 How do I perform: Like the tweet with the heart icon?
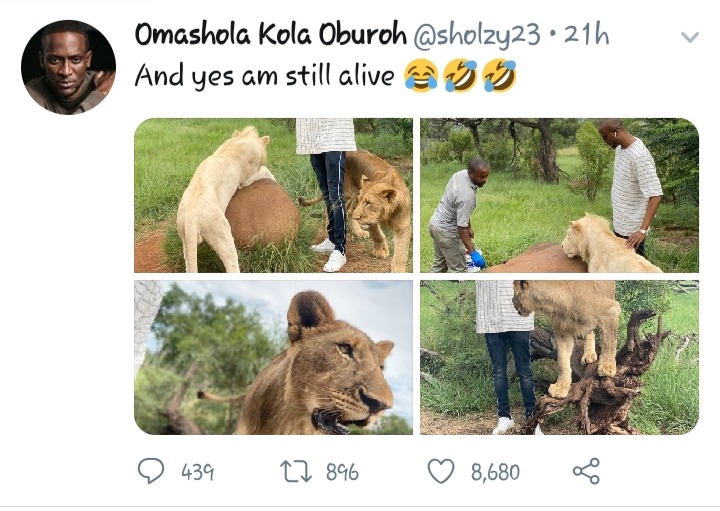click(x=441, y=471)
